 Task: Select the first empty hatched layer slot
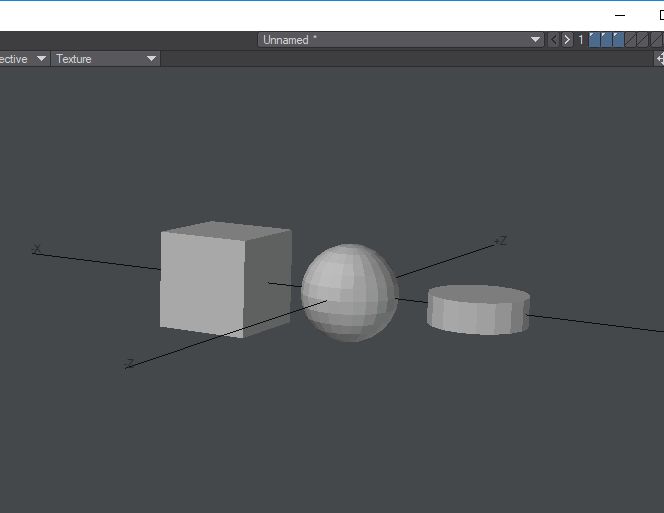click(631, 40)
